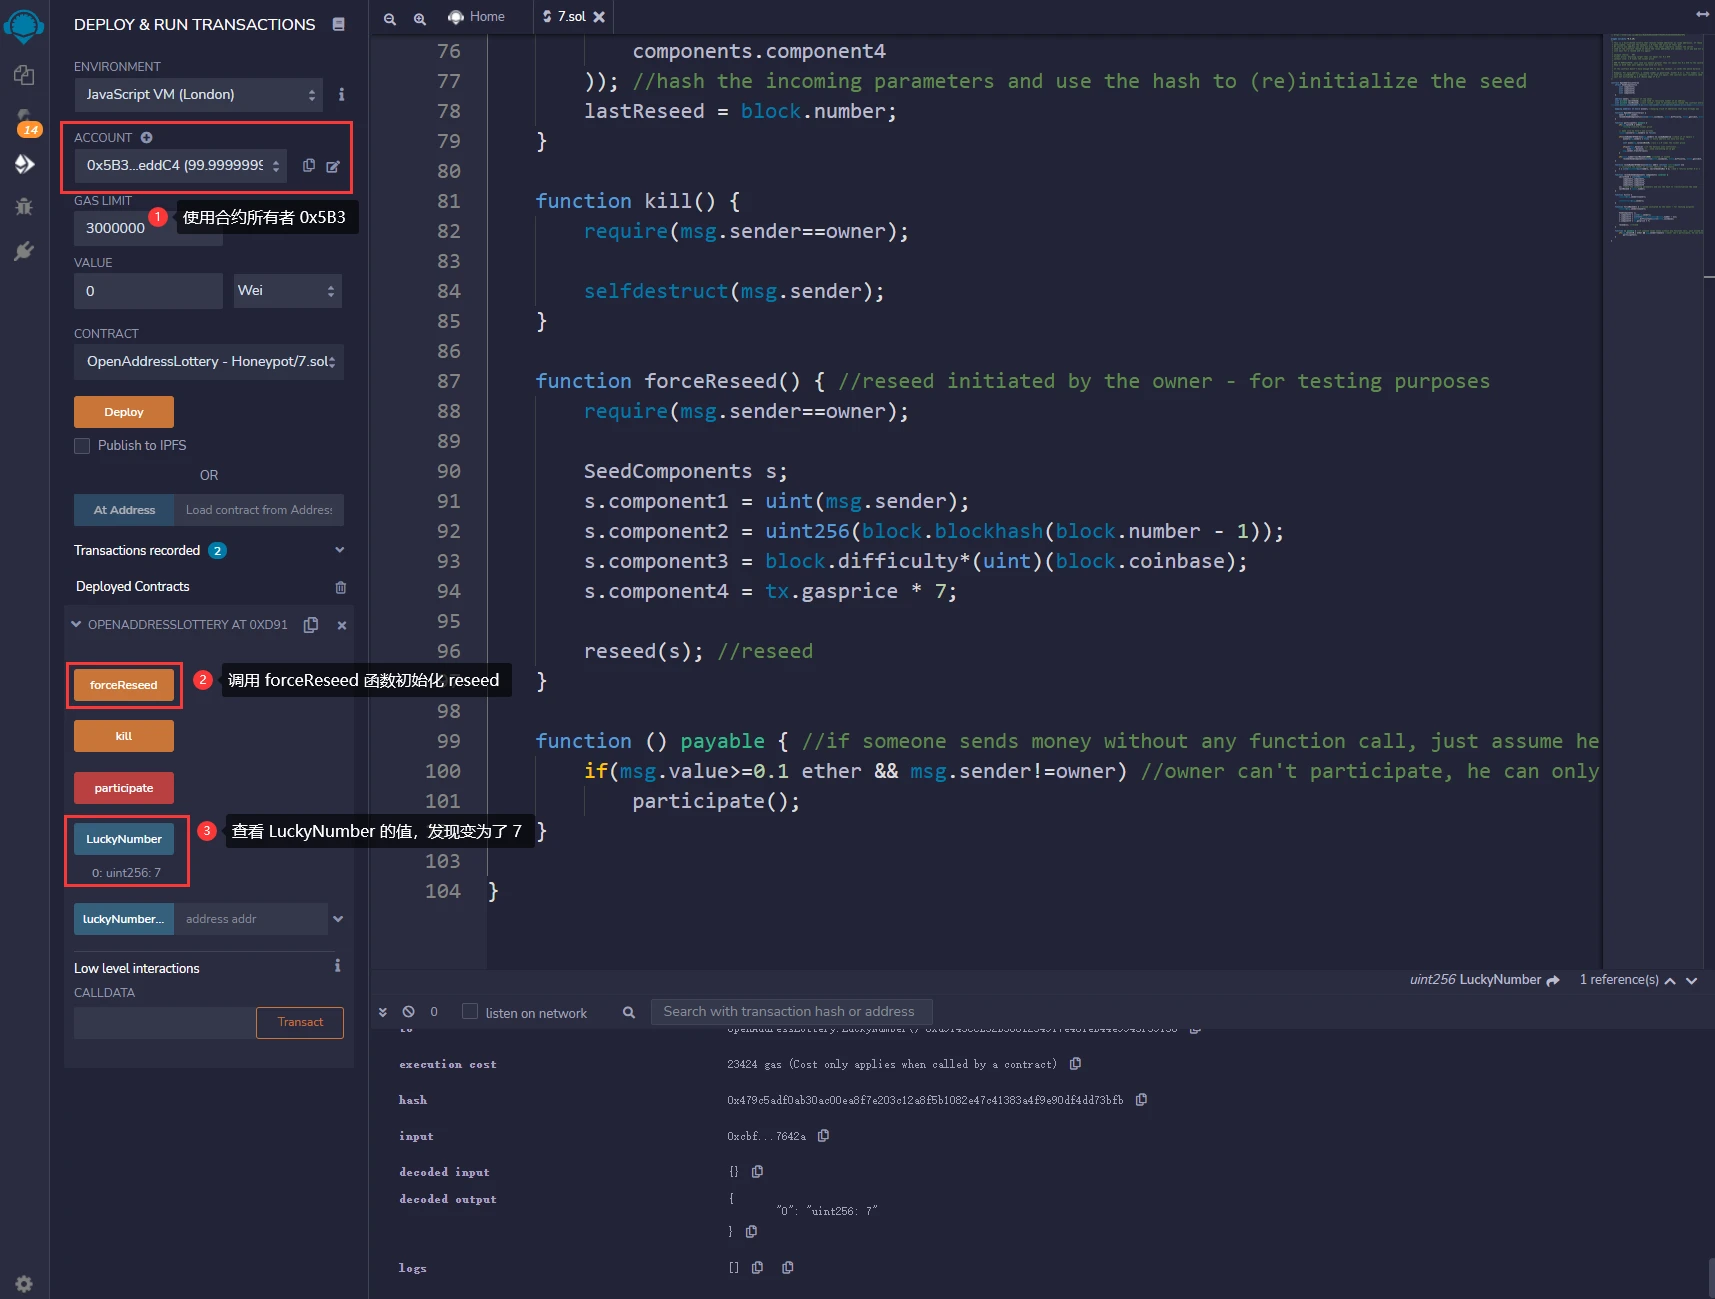1715x1299 pixels.
Task: Copy OpenAddressLottery instance address
Action: (x=311, y=625)
